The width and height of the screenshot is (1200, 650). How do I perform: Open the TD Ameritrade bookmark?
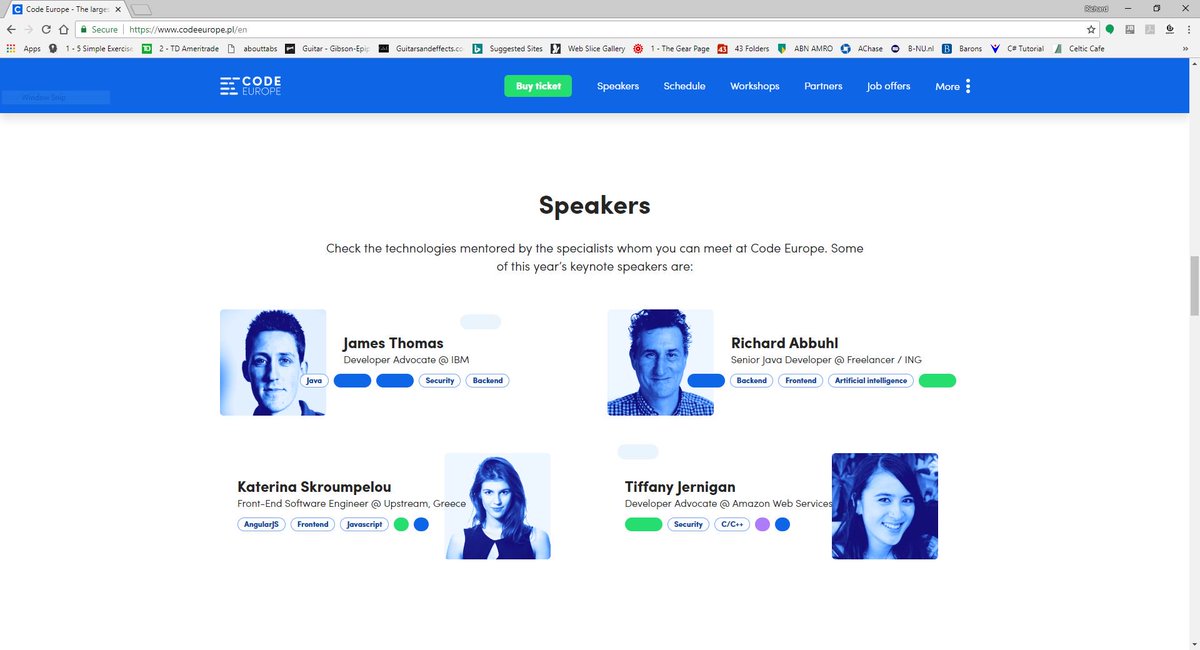point(181,48)
